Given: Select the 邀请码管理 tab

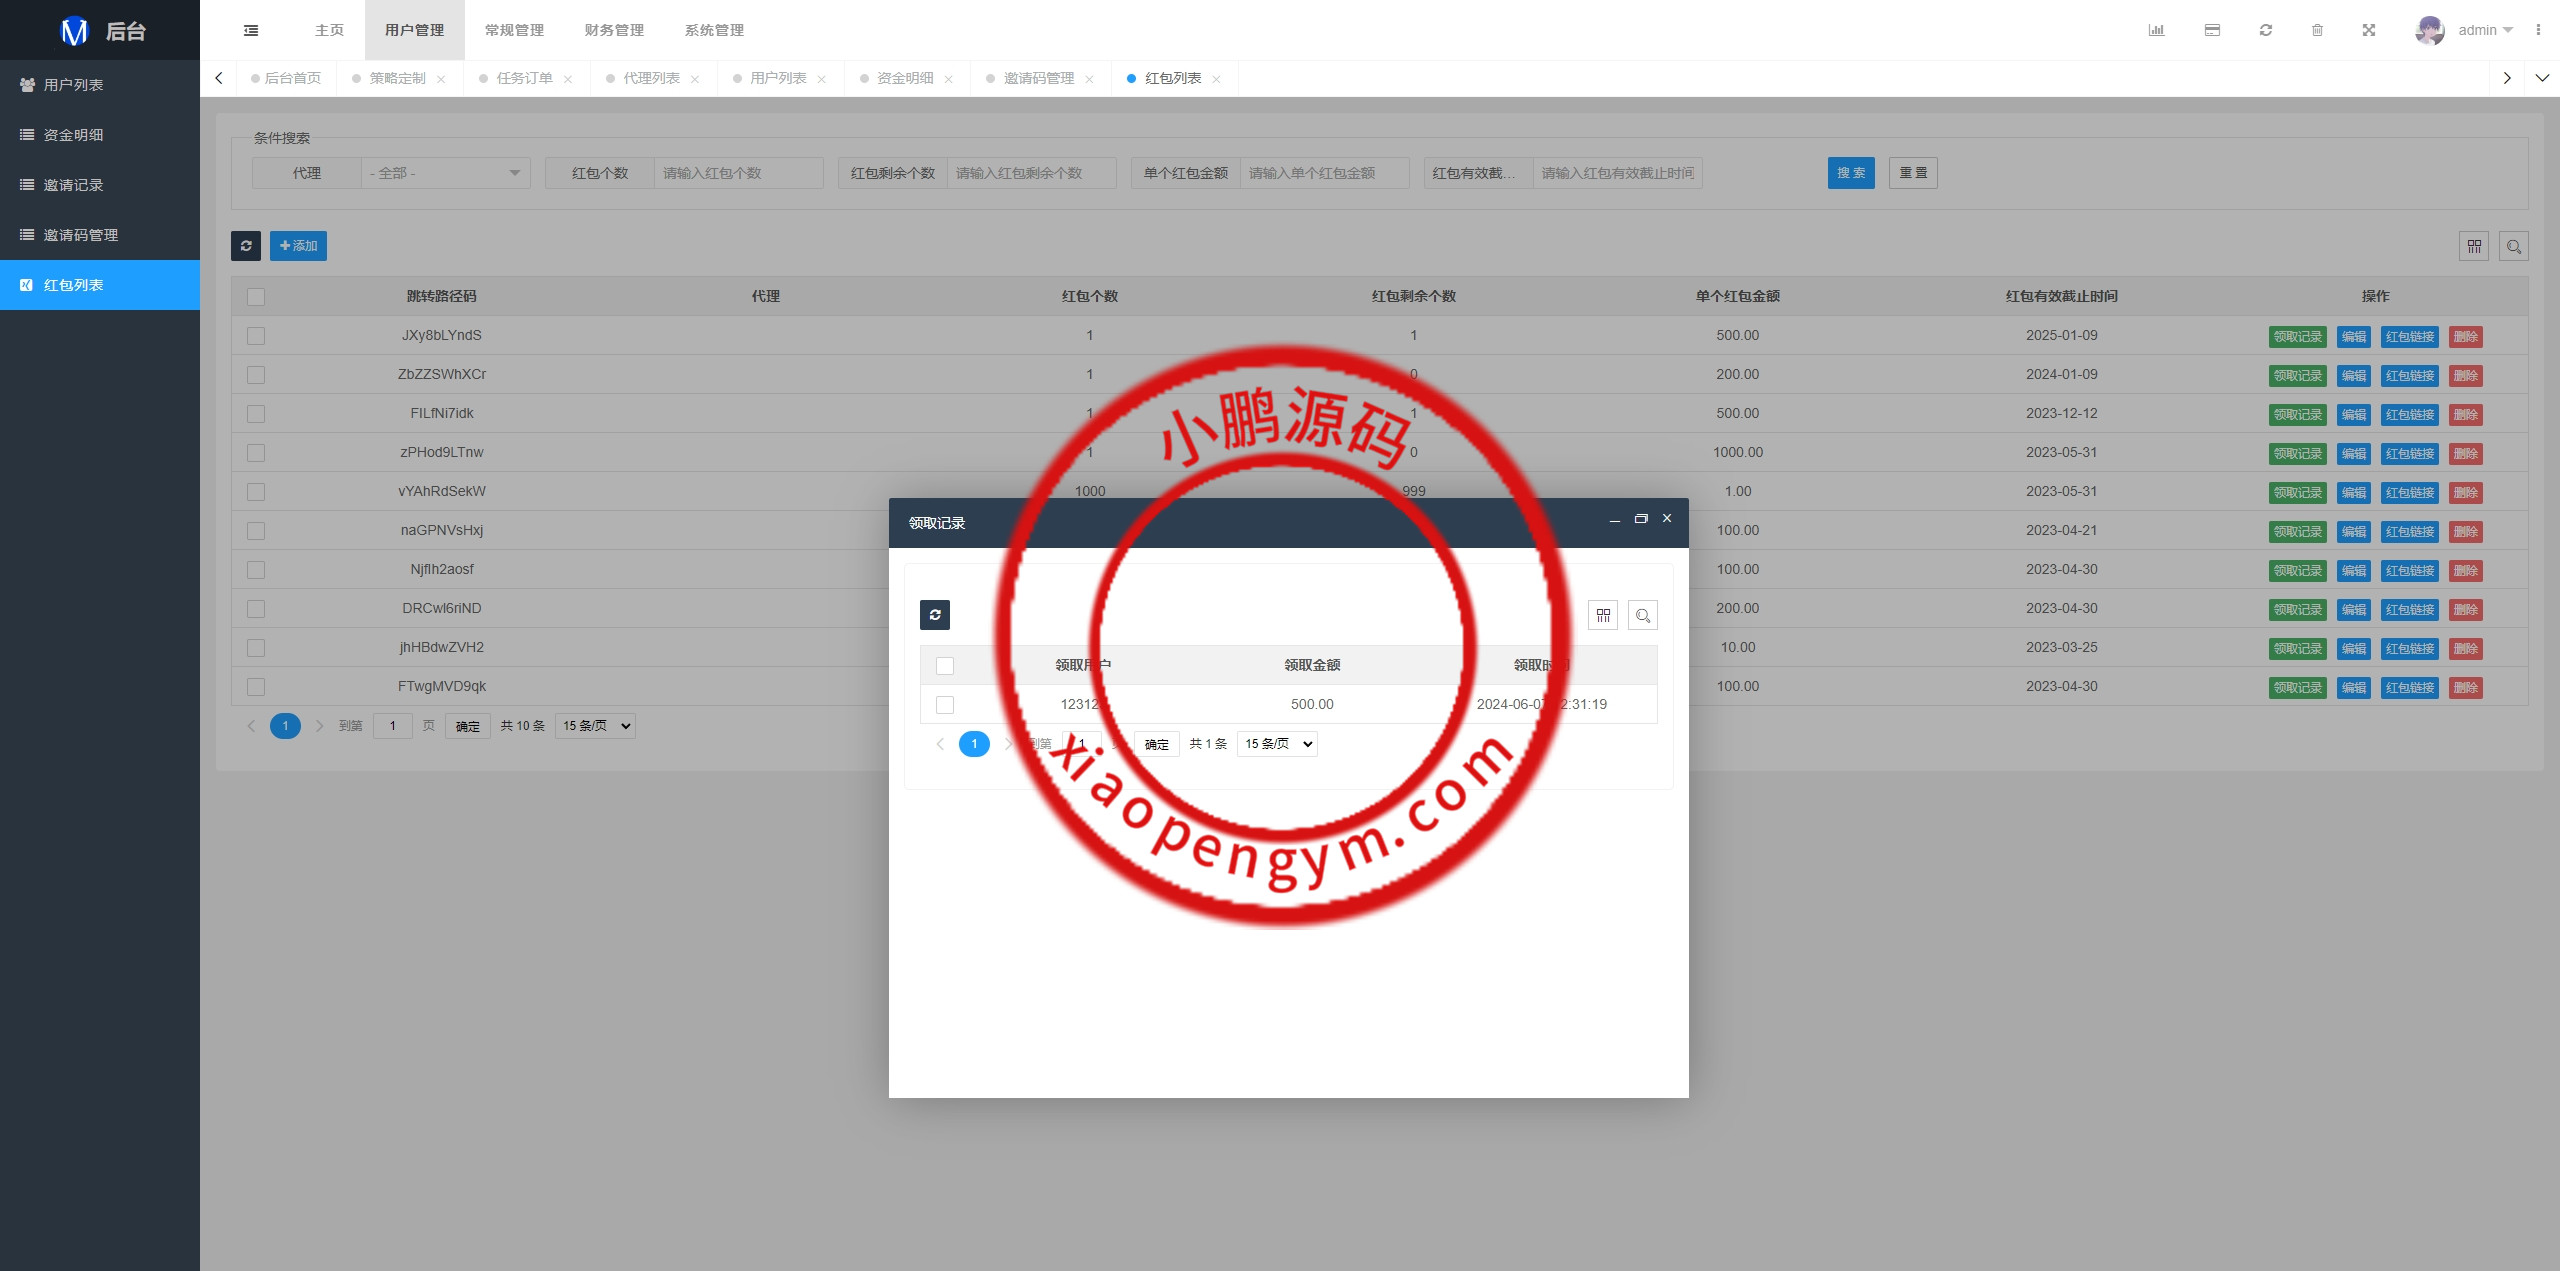Looking at the screenshot, I should [1038, 78].
